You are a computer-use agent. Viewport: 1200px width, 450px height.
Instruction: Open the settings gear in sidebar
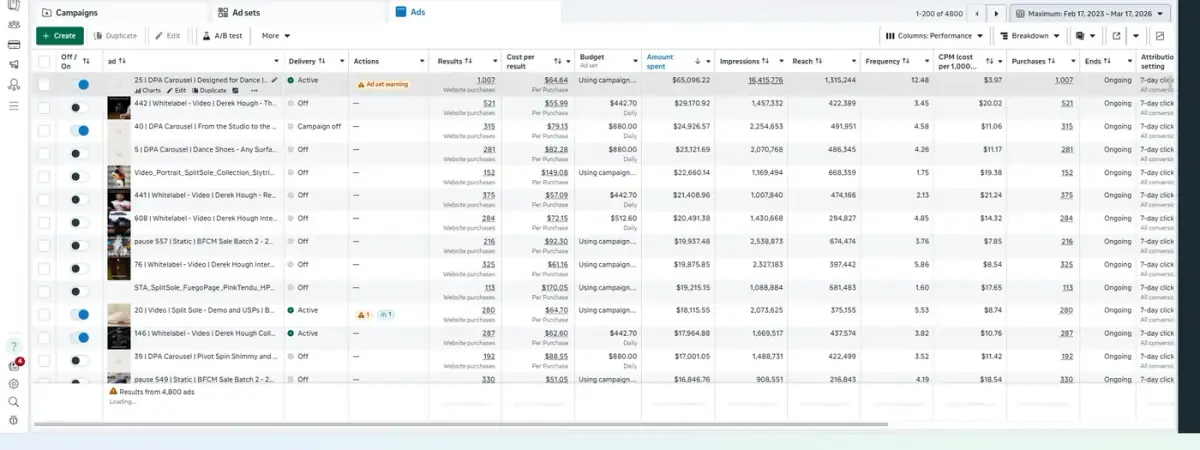pos(13,383)
